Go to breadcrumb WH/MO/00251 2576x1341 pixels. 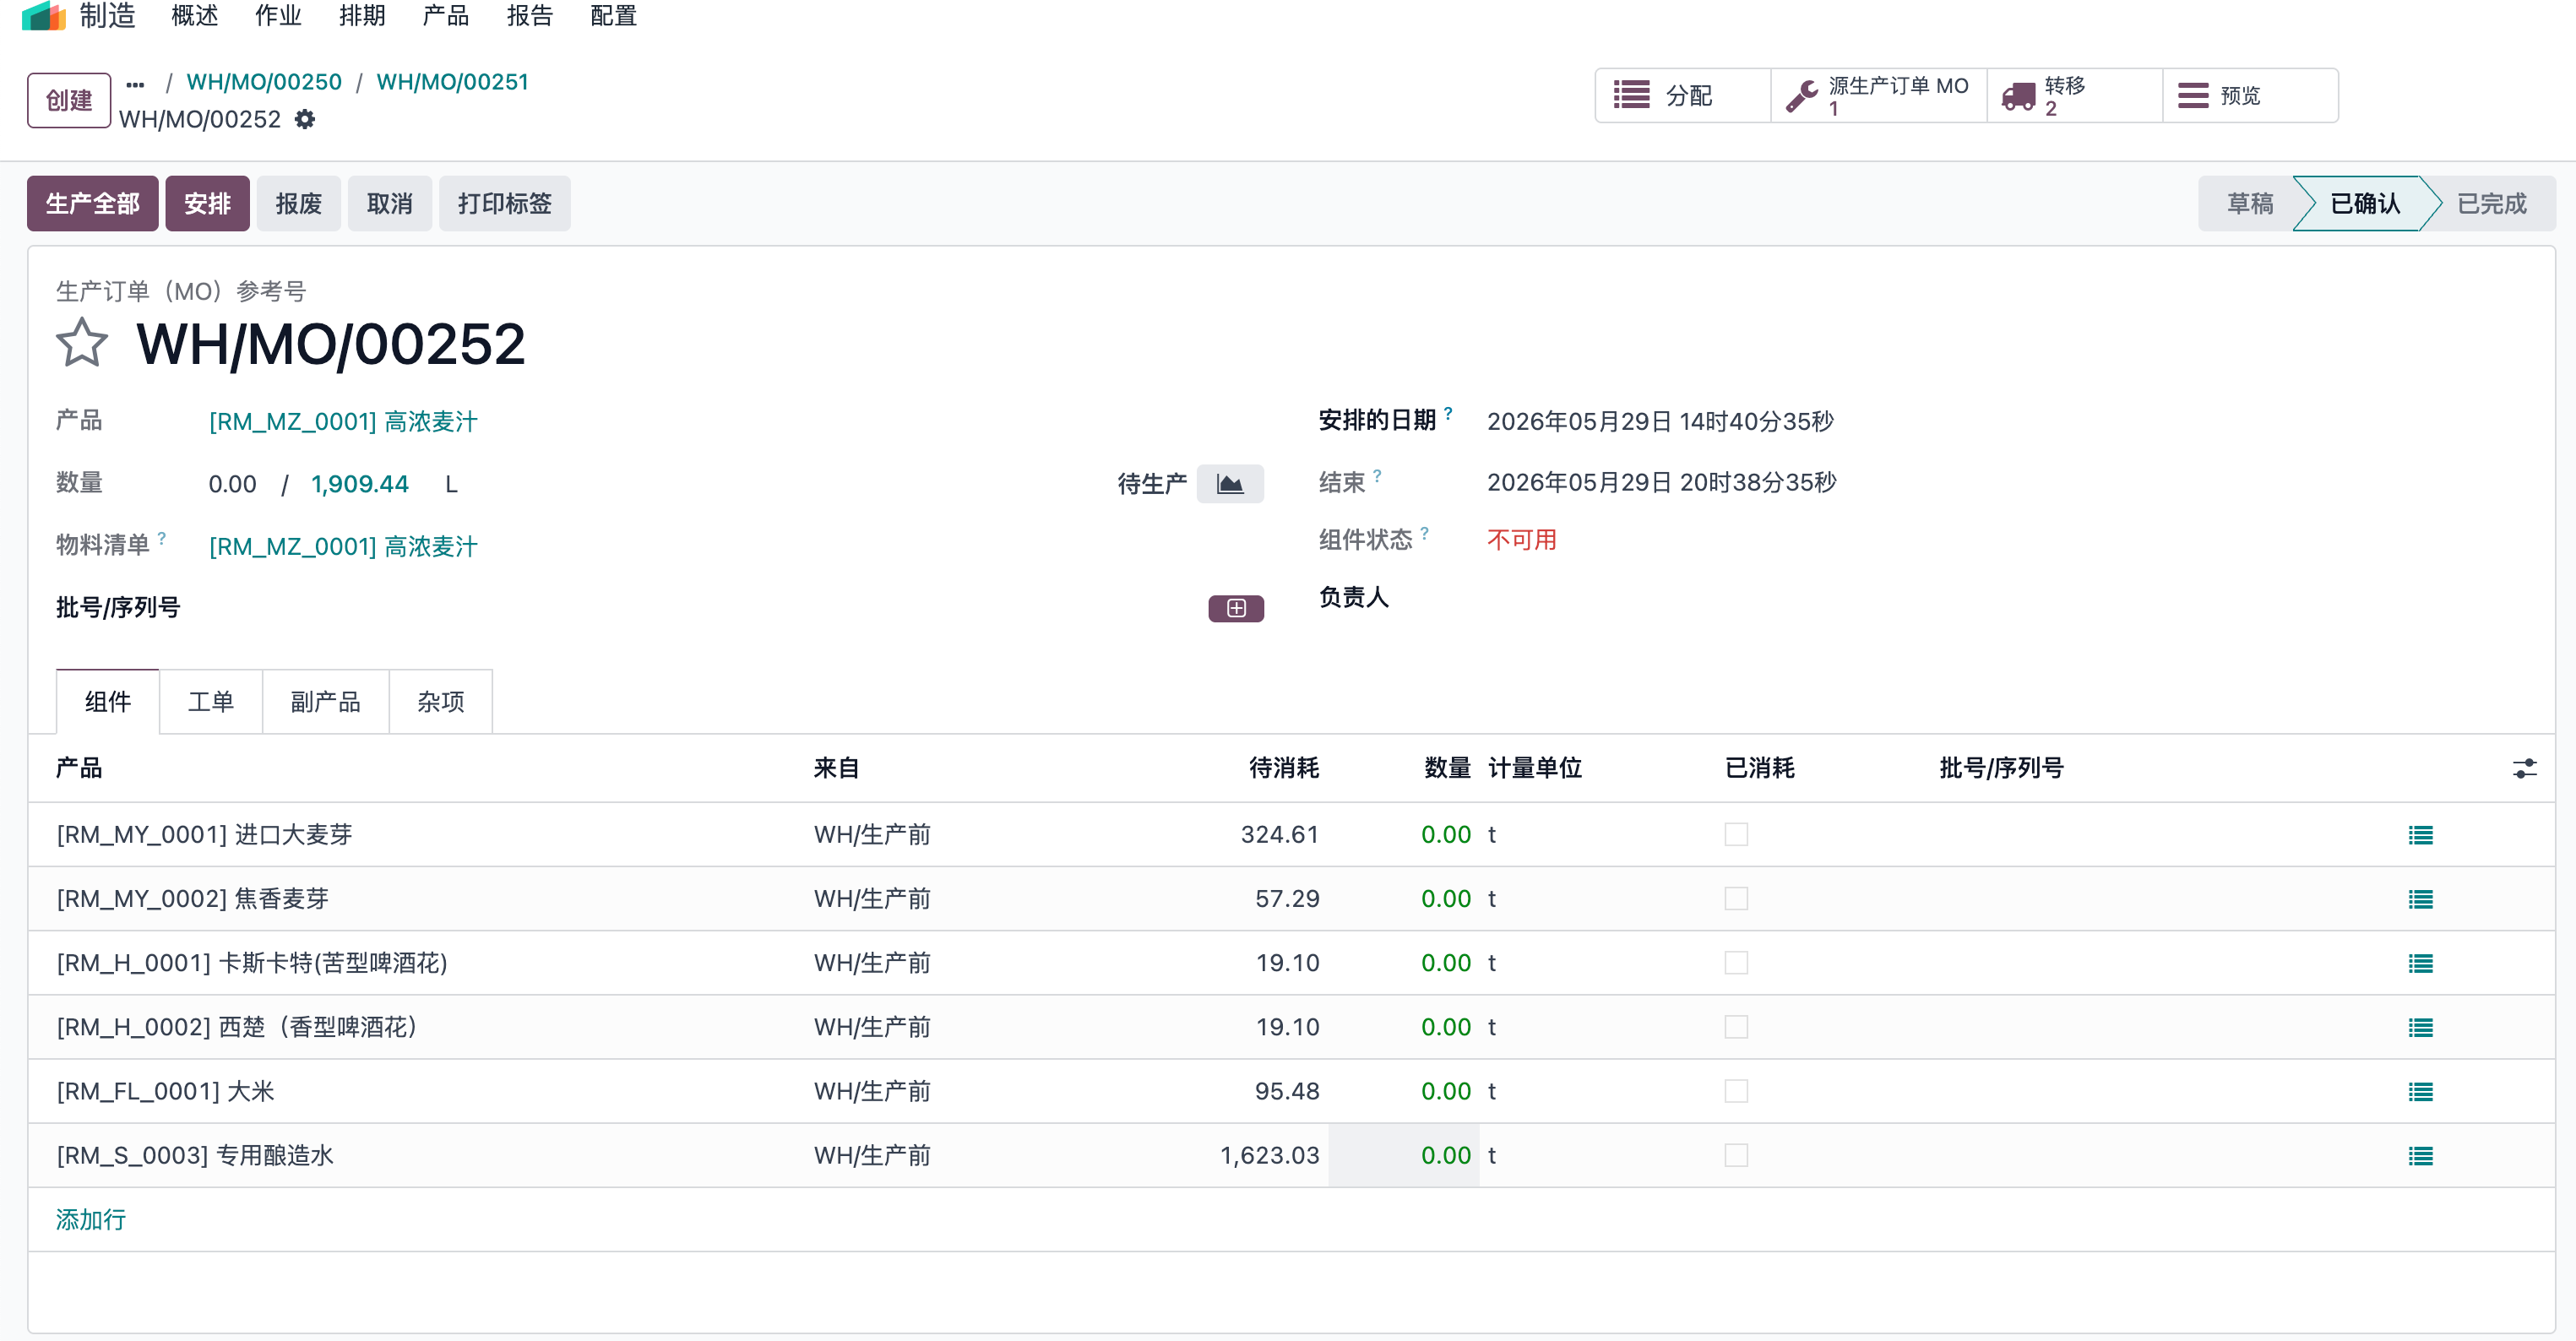(452, 82)
